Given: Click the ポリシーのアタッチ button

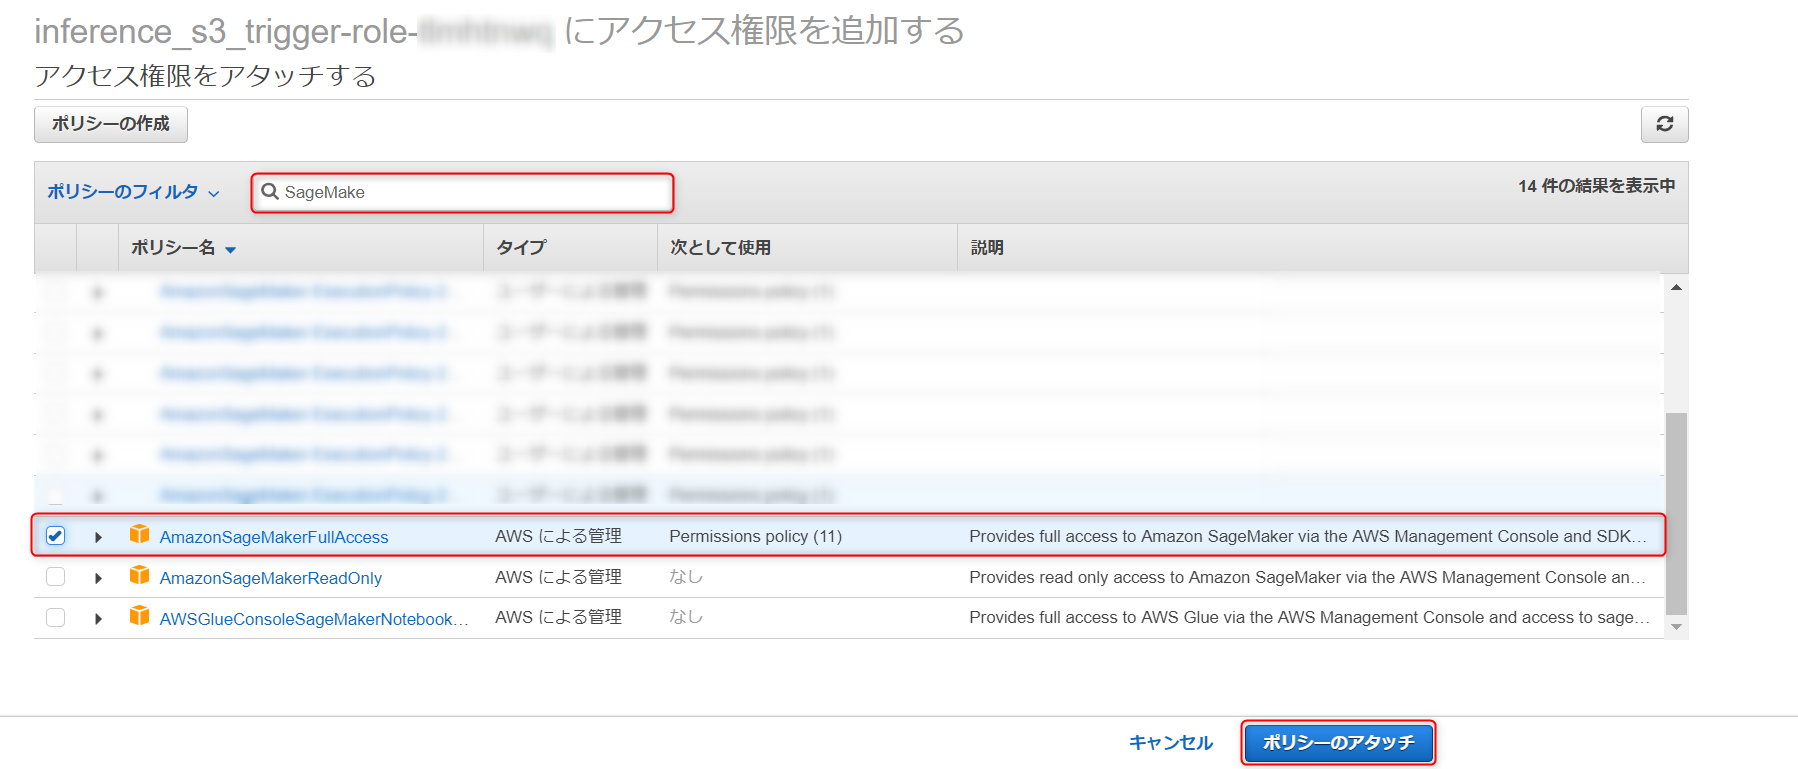Looking at the screenshot, I should (1338, 743).
